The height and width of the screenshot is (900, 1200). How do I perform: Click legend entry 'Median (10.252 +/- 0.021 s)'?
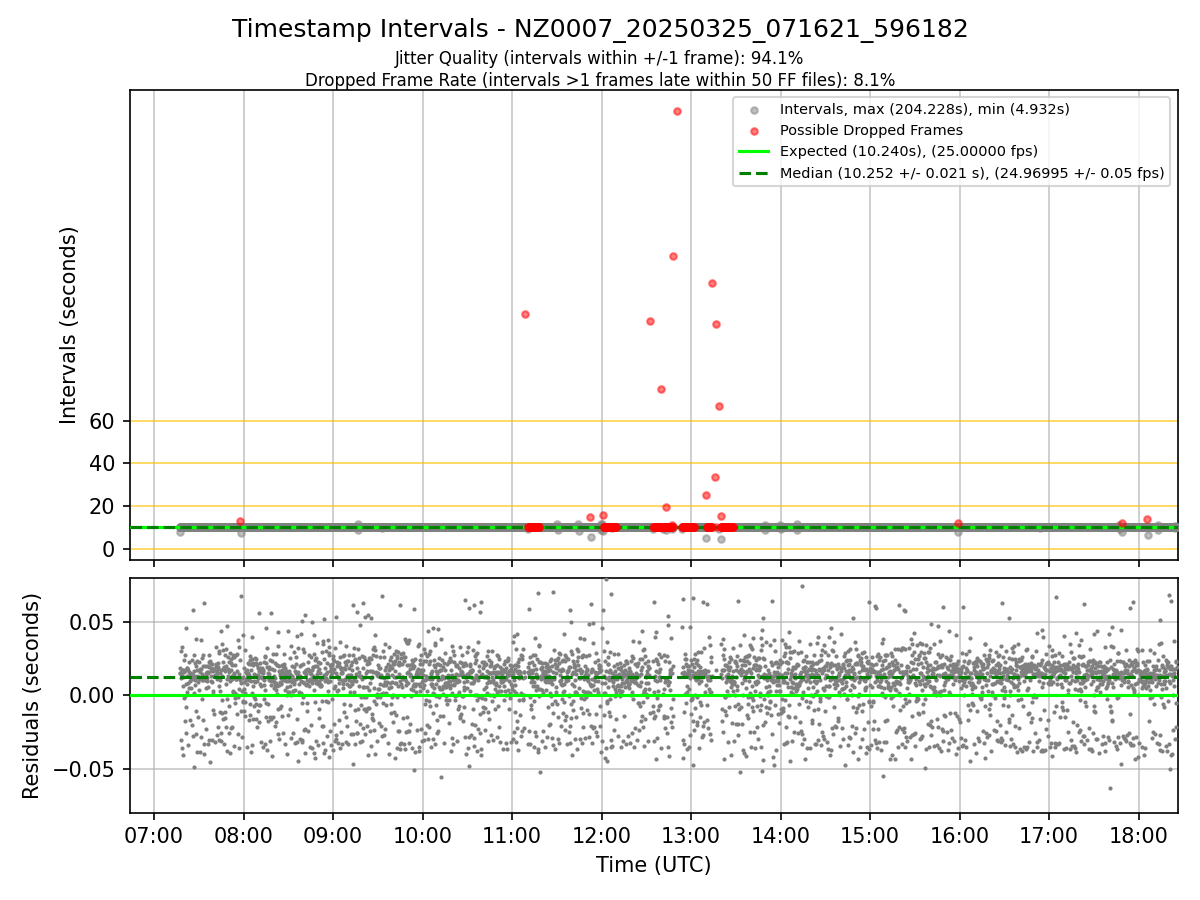(x=972, y=173)
